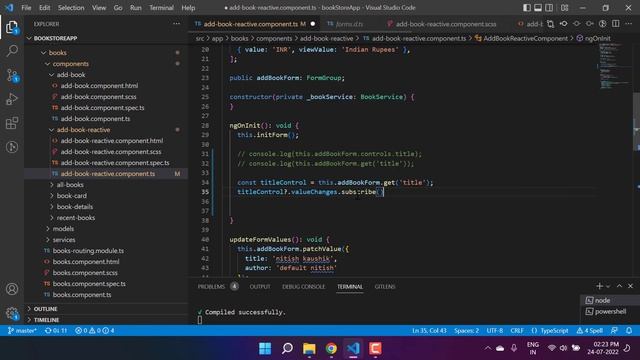Open editor more actions ellipsis

point(629,24)
